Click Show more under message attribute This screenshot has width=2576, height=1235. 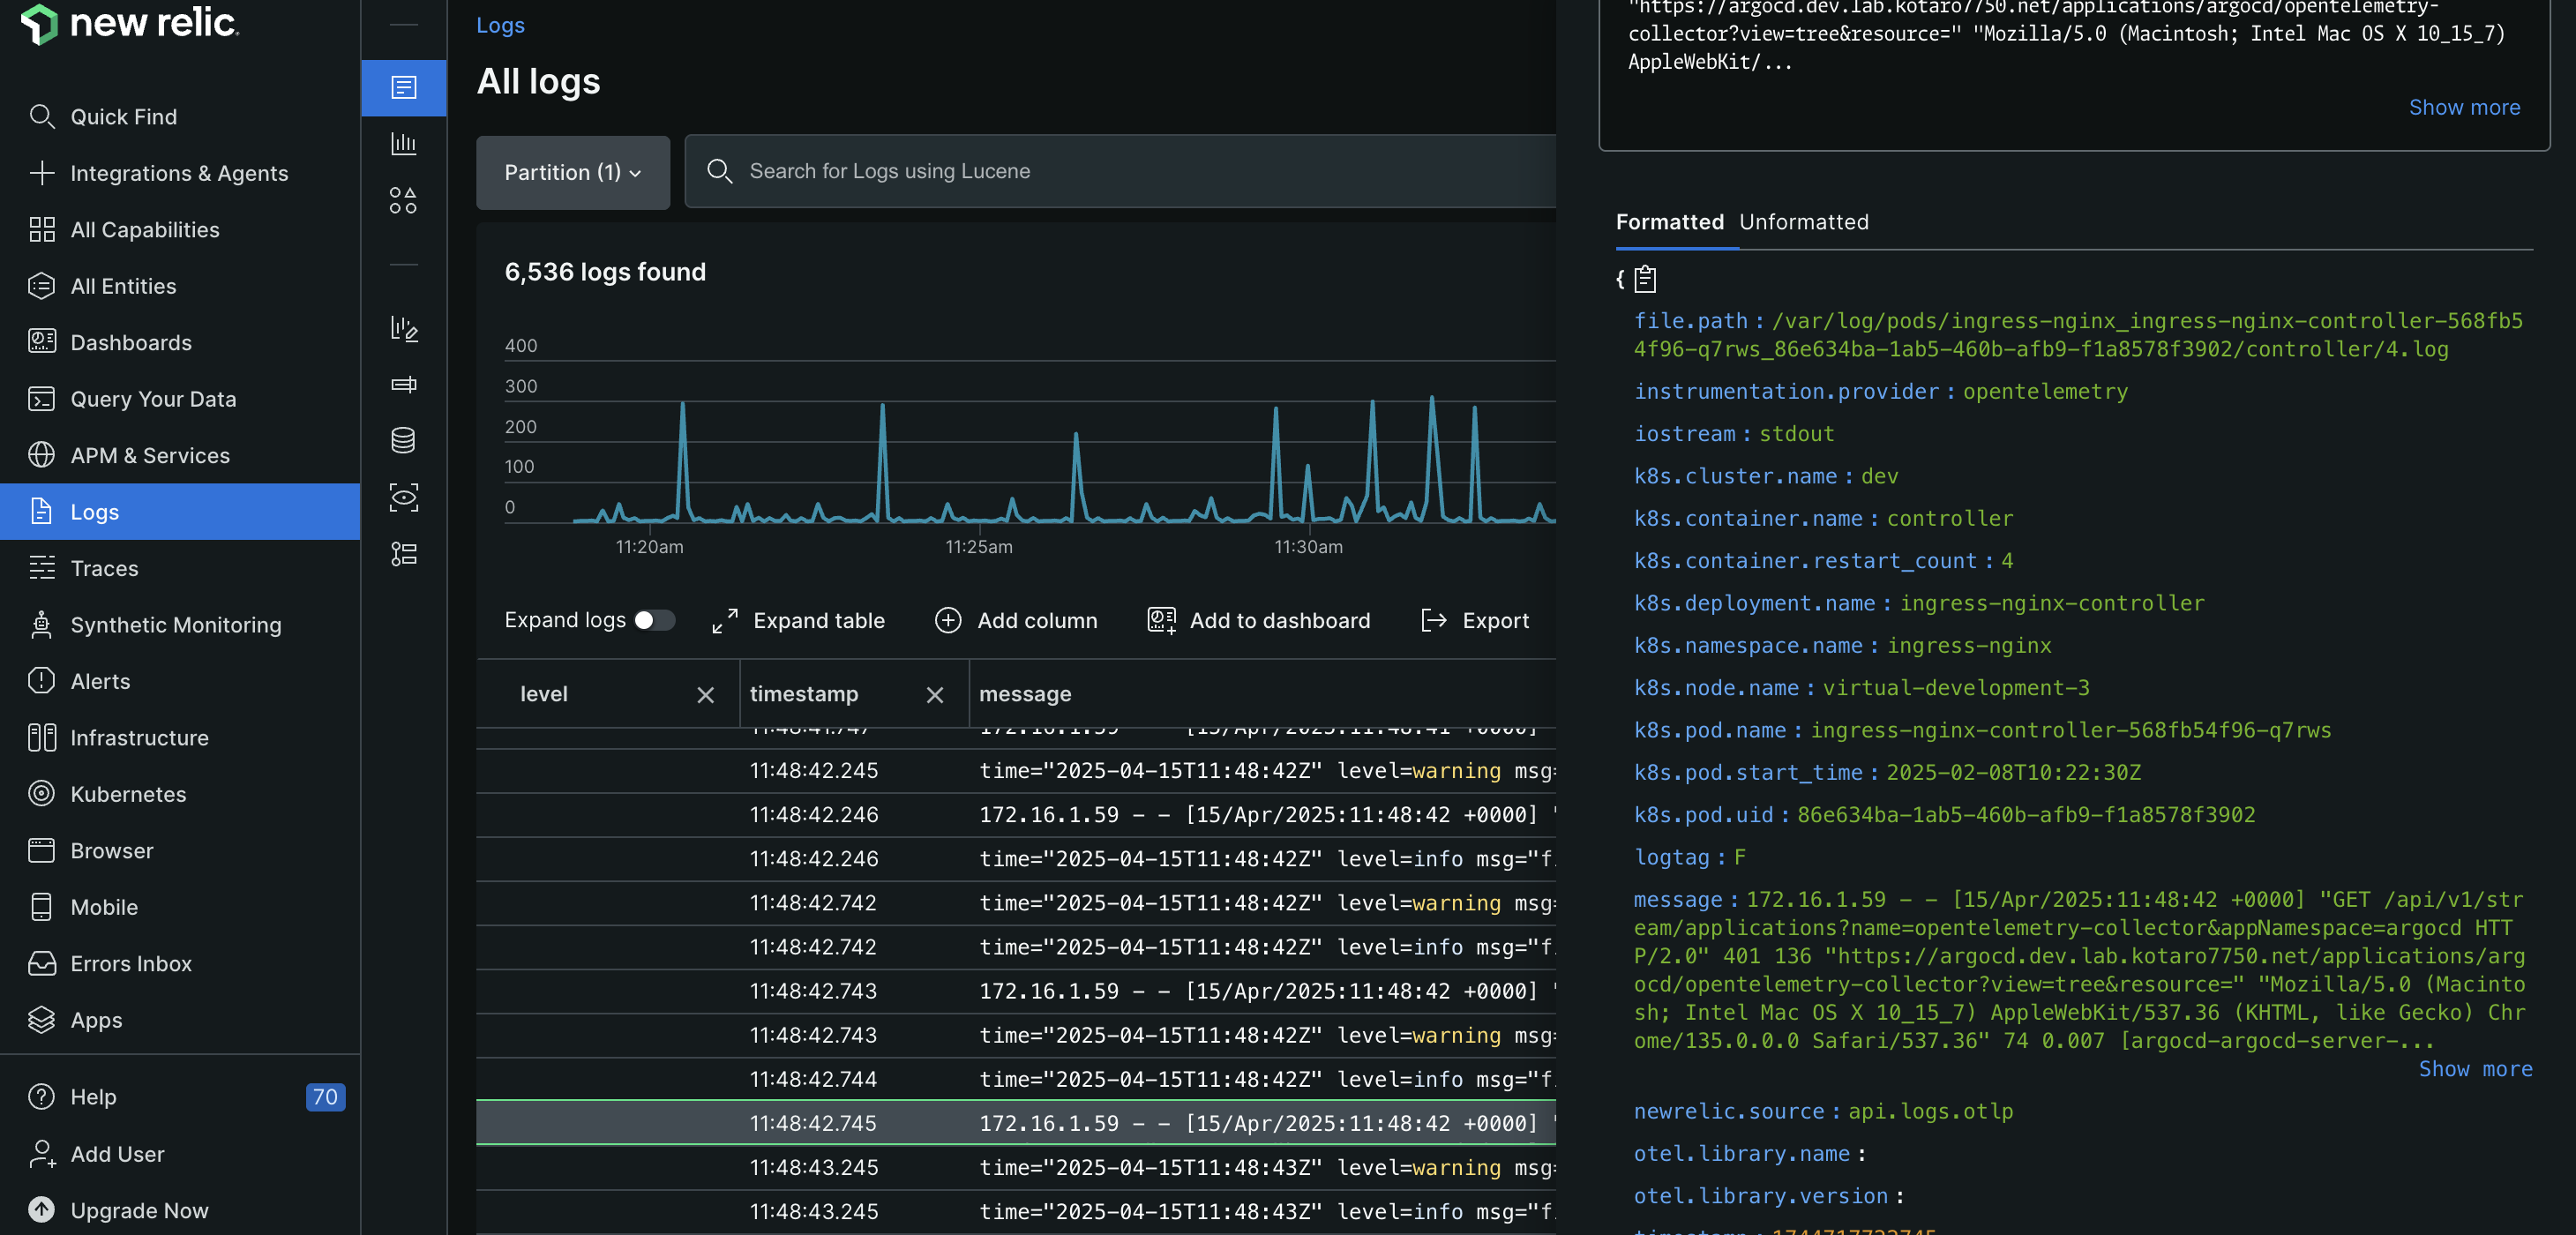[2475, 1069]
